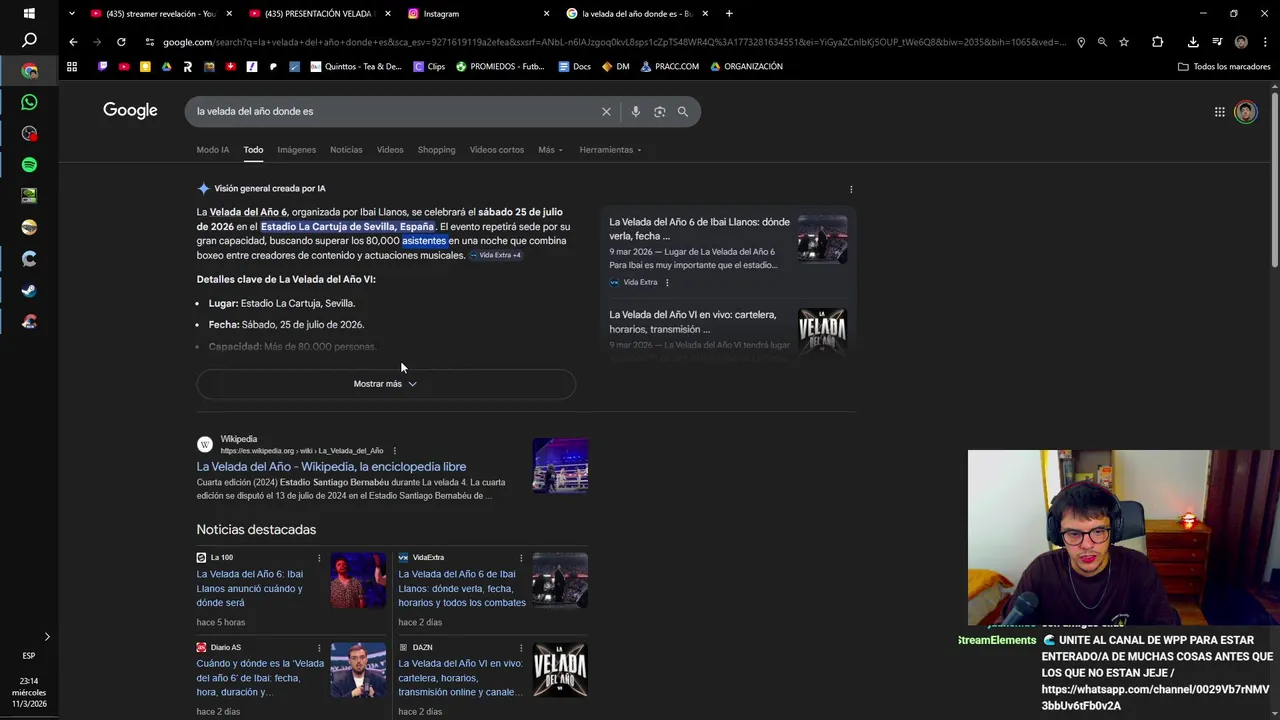Select the Shopping search tab
1280x720 pixels.
coord(436,150)
